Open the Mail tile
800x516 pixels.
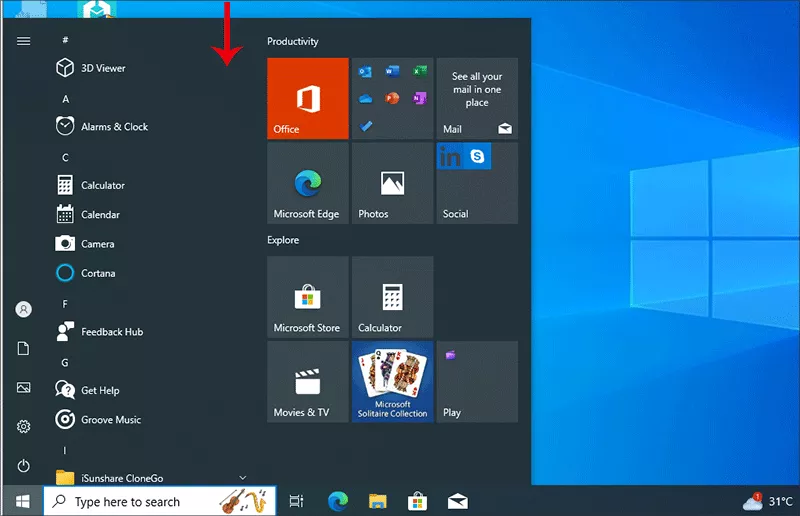click(x=477, y=99)
